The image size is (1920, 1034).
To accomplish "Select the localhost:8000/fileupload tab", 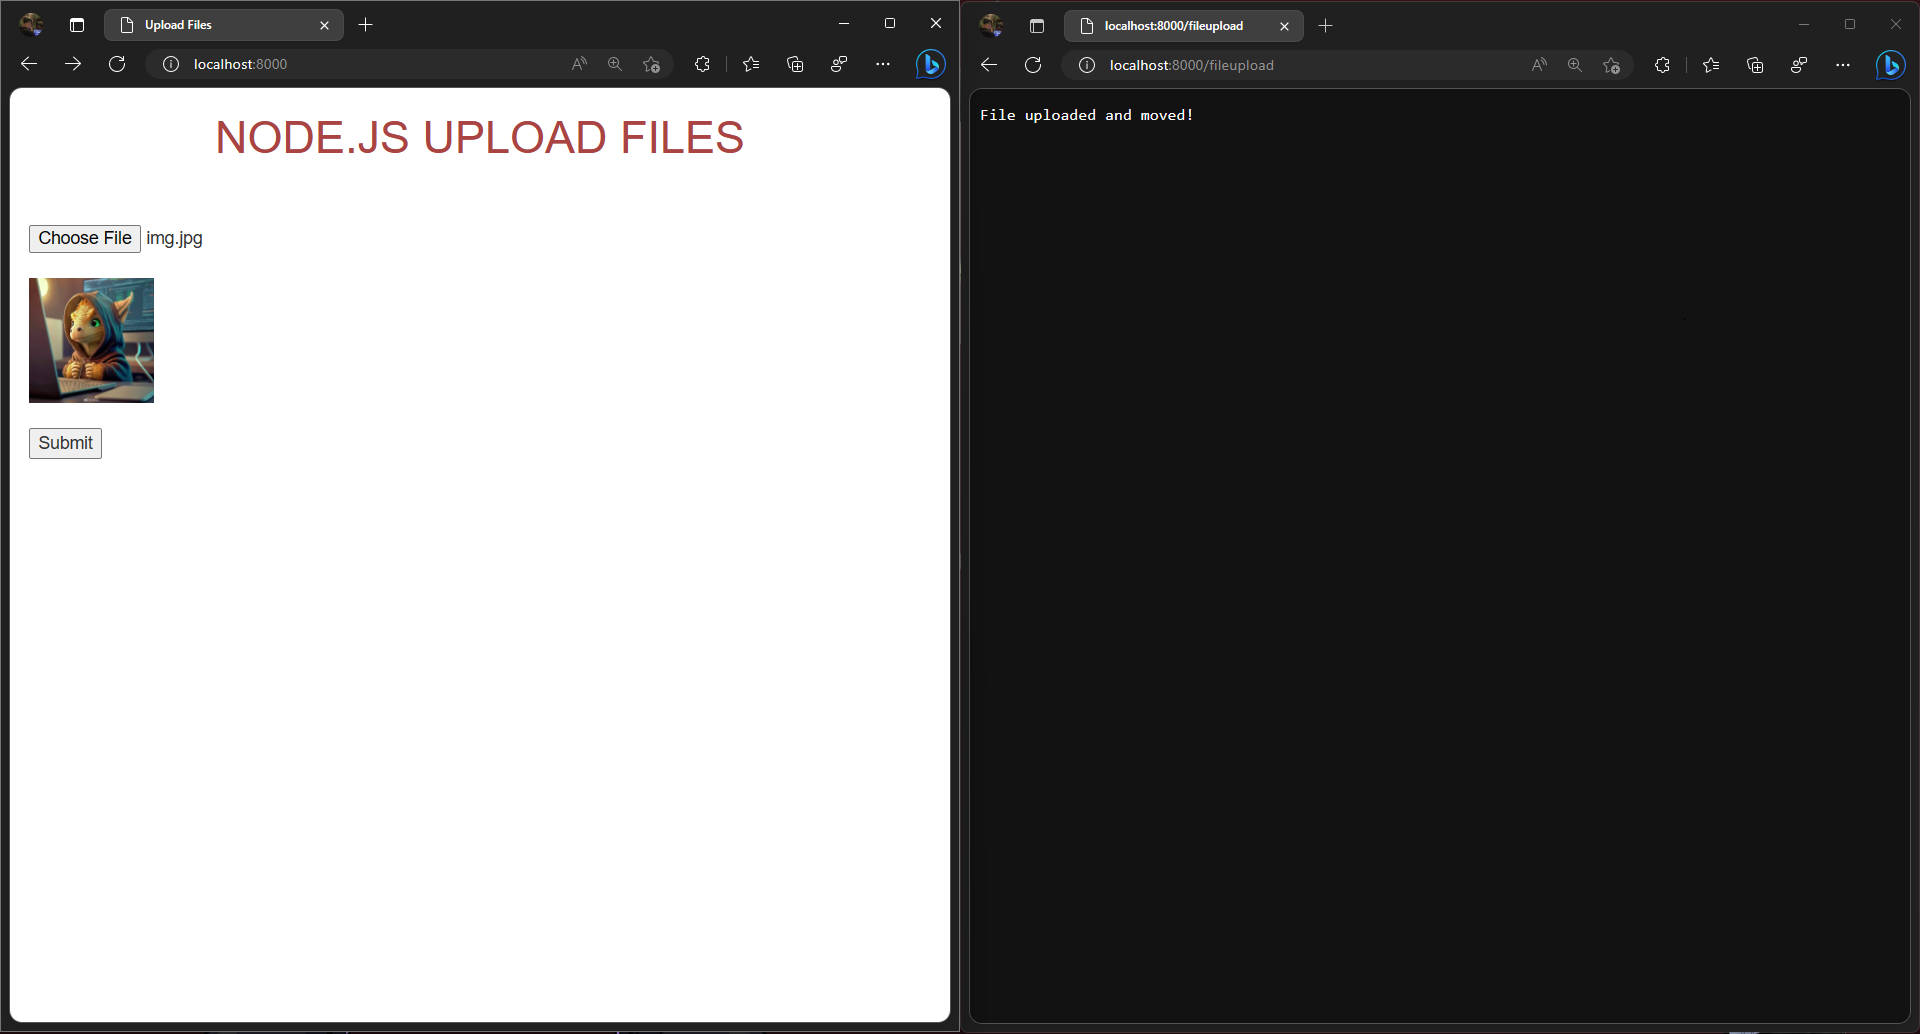I will 1170,25.
